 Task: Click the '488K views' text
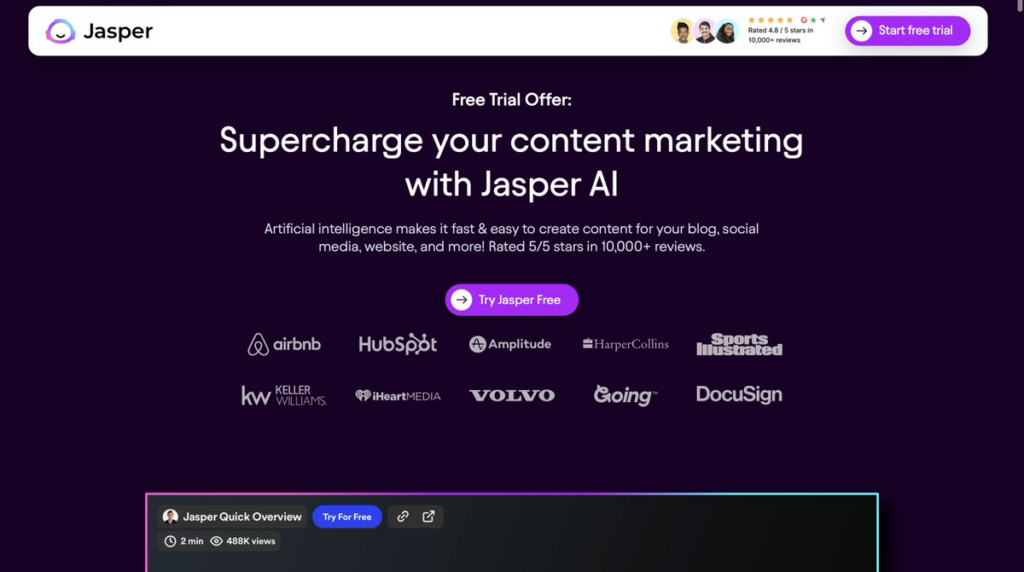click(251, 541)
